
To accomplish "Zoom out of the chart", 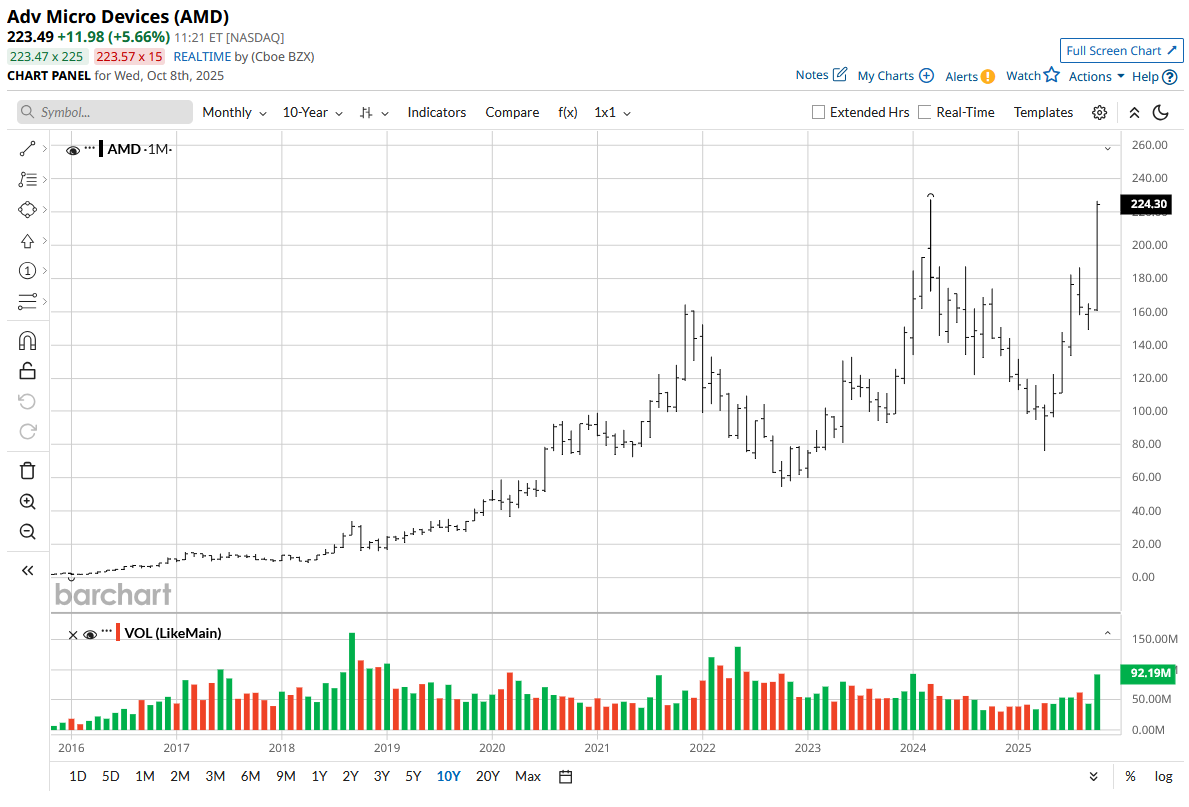I will [27, 532].
